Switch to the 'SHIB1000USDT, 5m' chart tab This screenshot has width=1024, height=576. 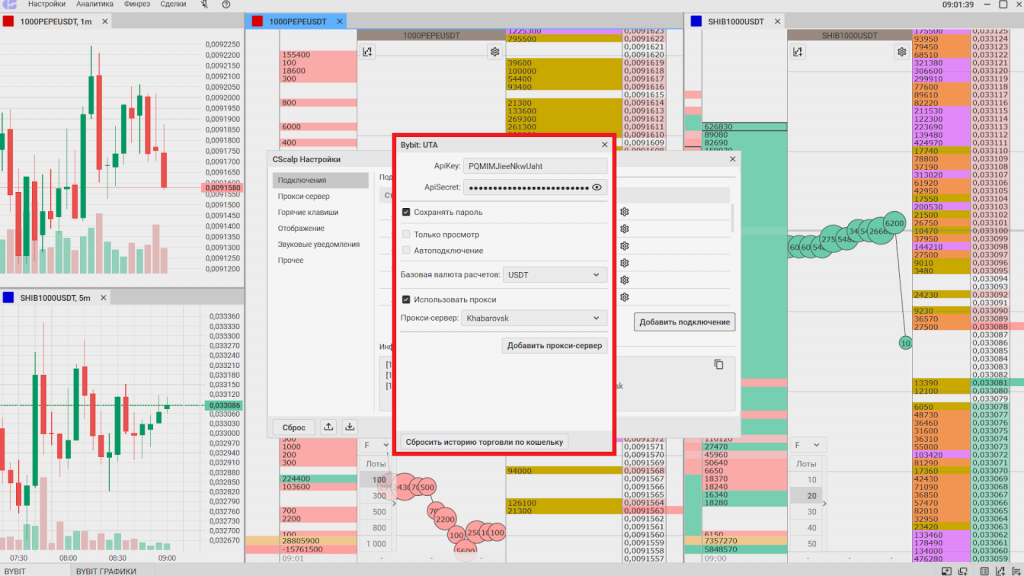click(55, 298)
